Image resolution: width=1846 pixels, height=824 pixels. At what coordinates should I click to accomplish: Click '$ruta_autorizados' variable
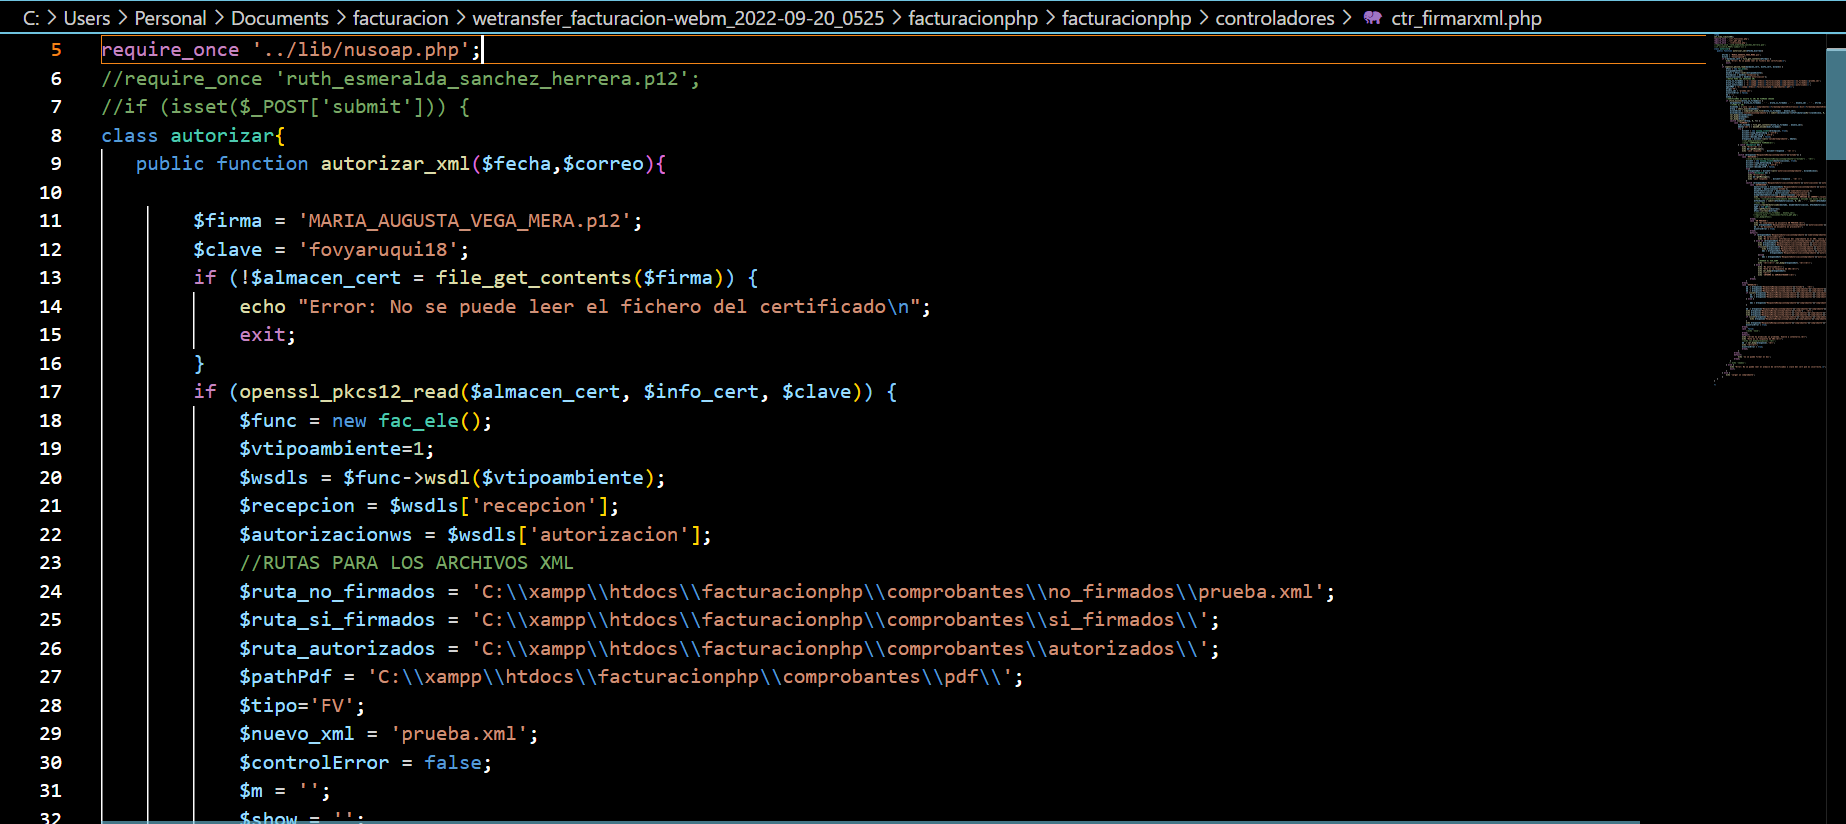[337, 649]
